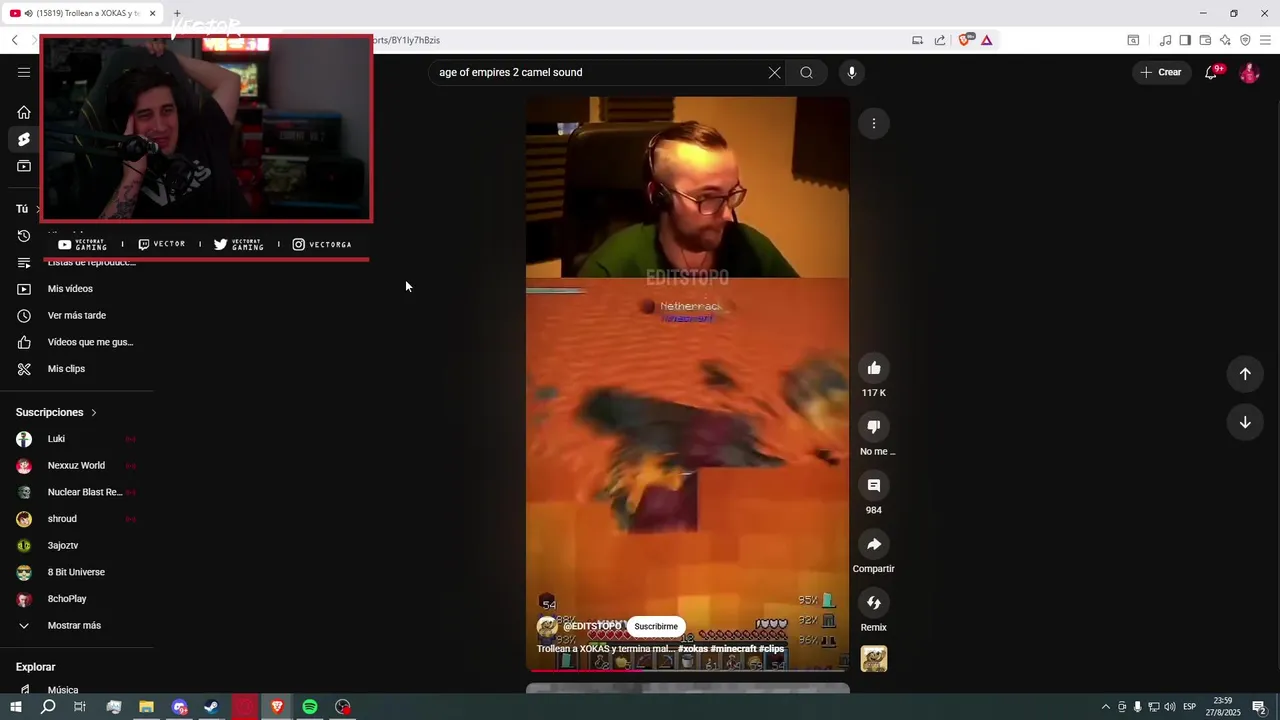Remix this Short
The width and height of the screenshot is (1280, 720).
874,603
